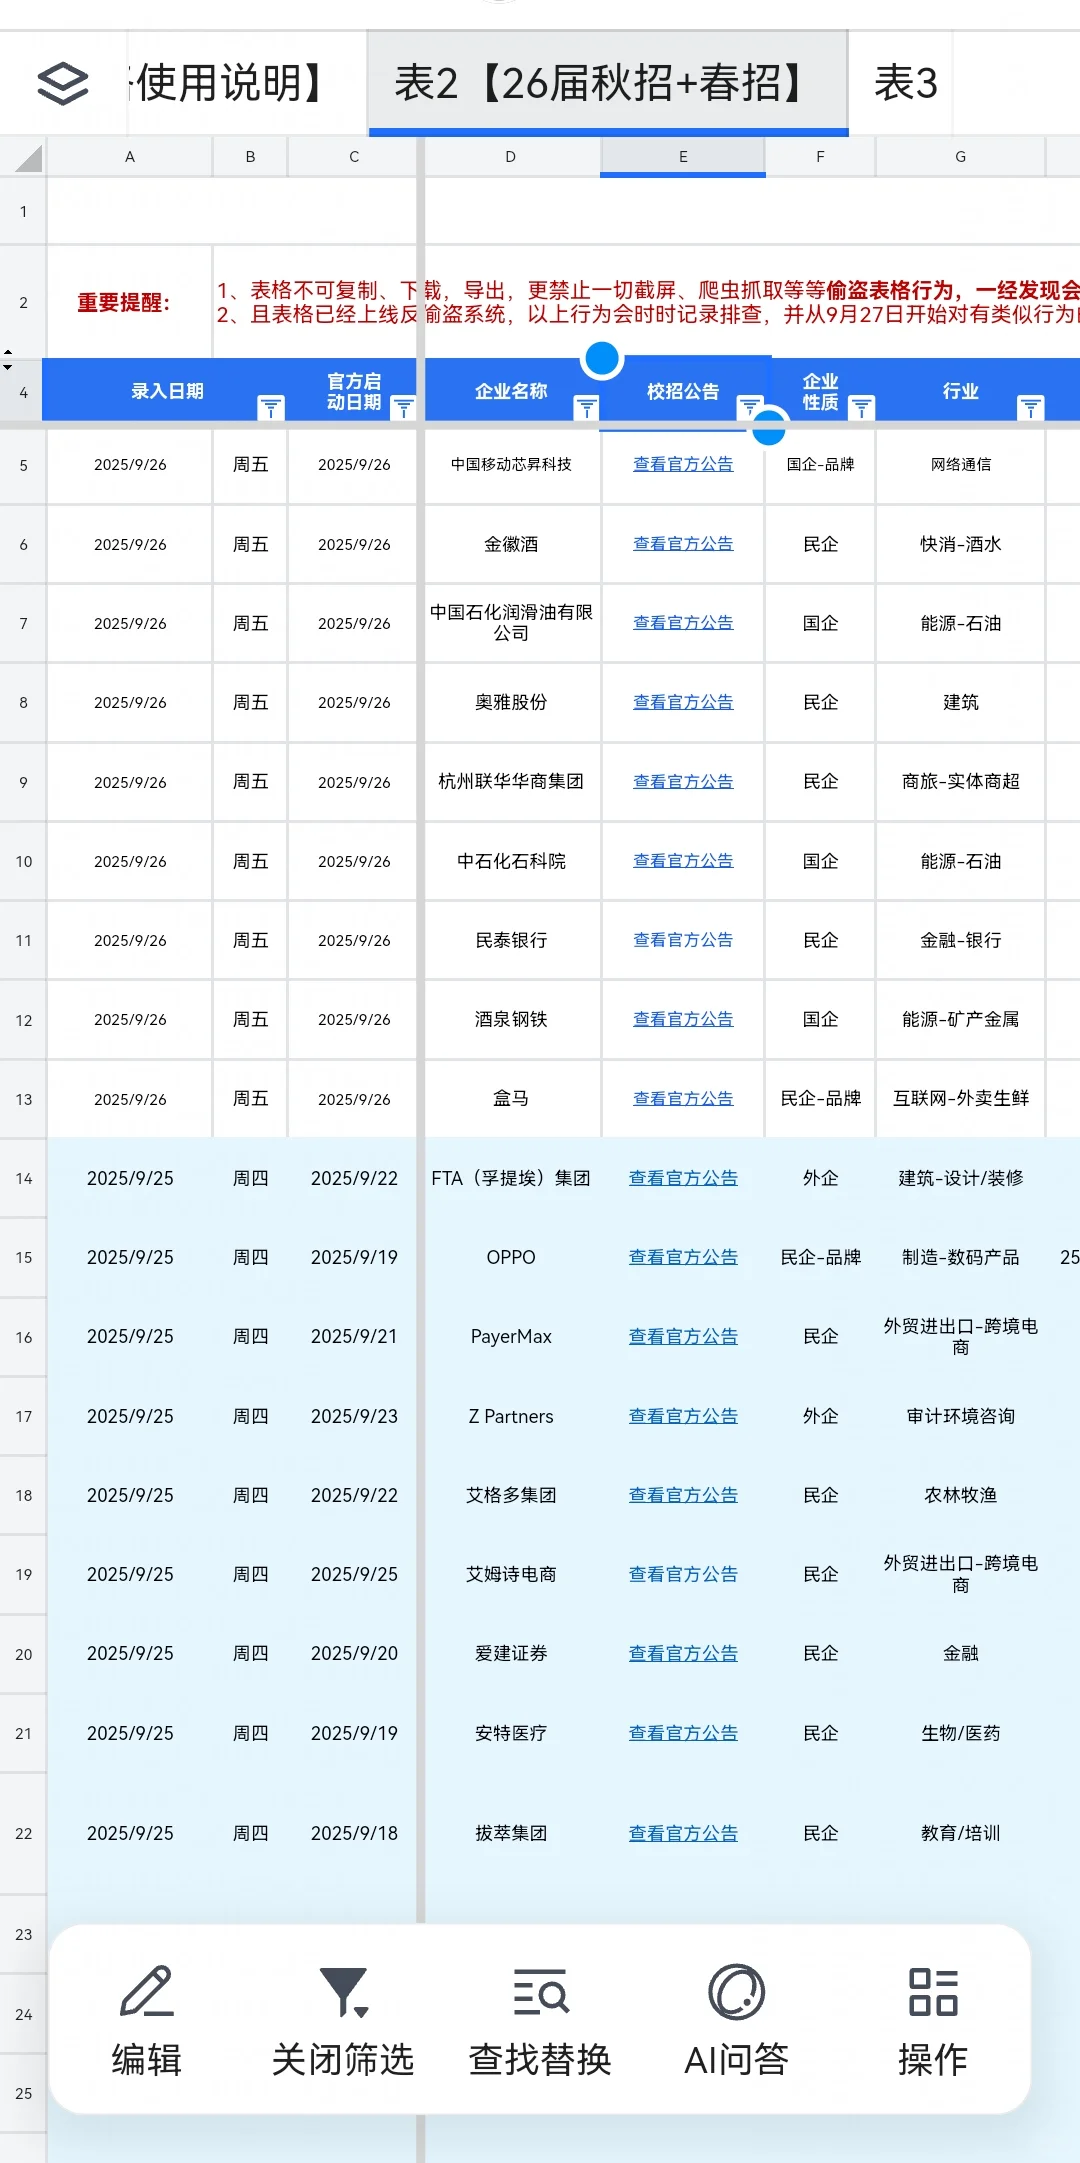1080x2163 pixels.
Task: Open 查看官方公告 link for 艾姆诗电商
Action: [x=683, y=1574]
